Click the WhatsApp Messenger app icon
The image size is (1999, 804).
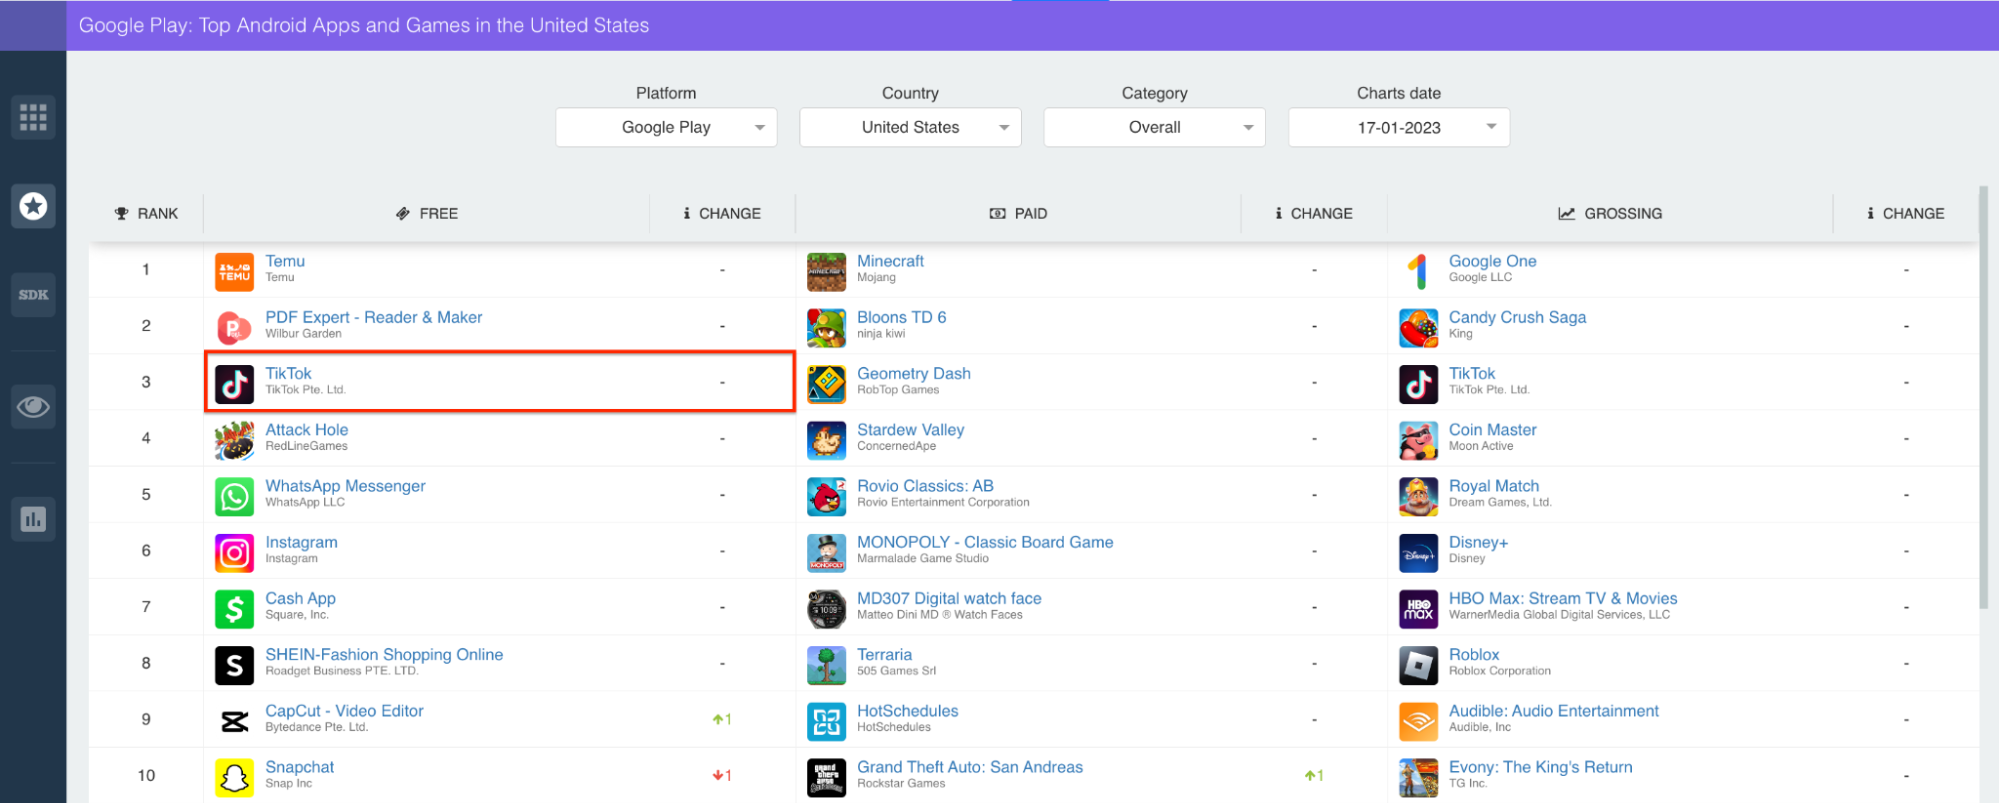[x=234, y=496]
